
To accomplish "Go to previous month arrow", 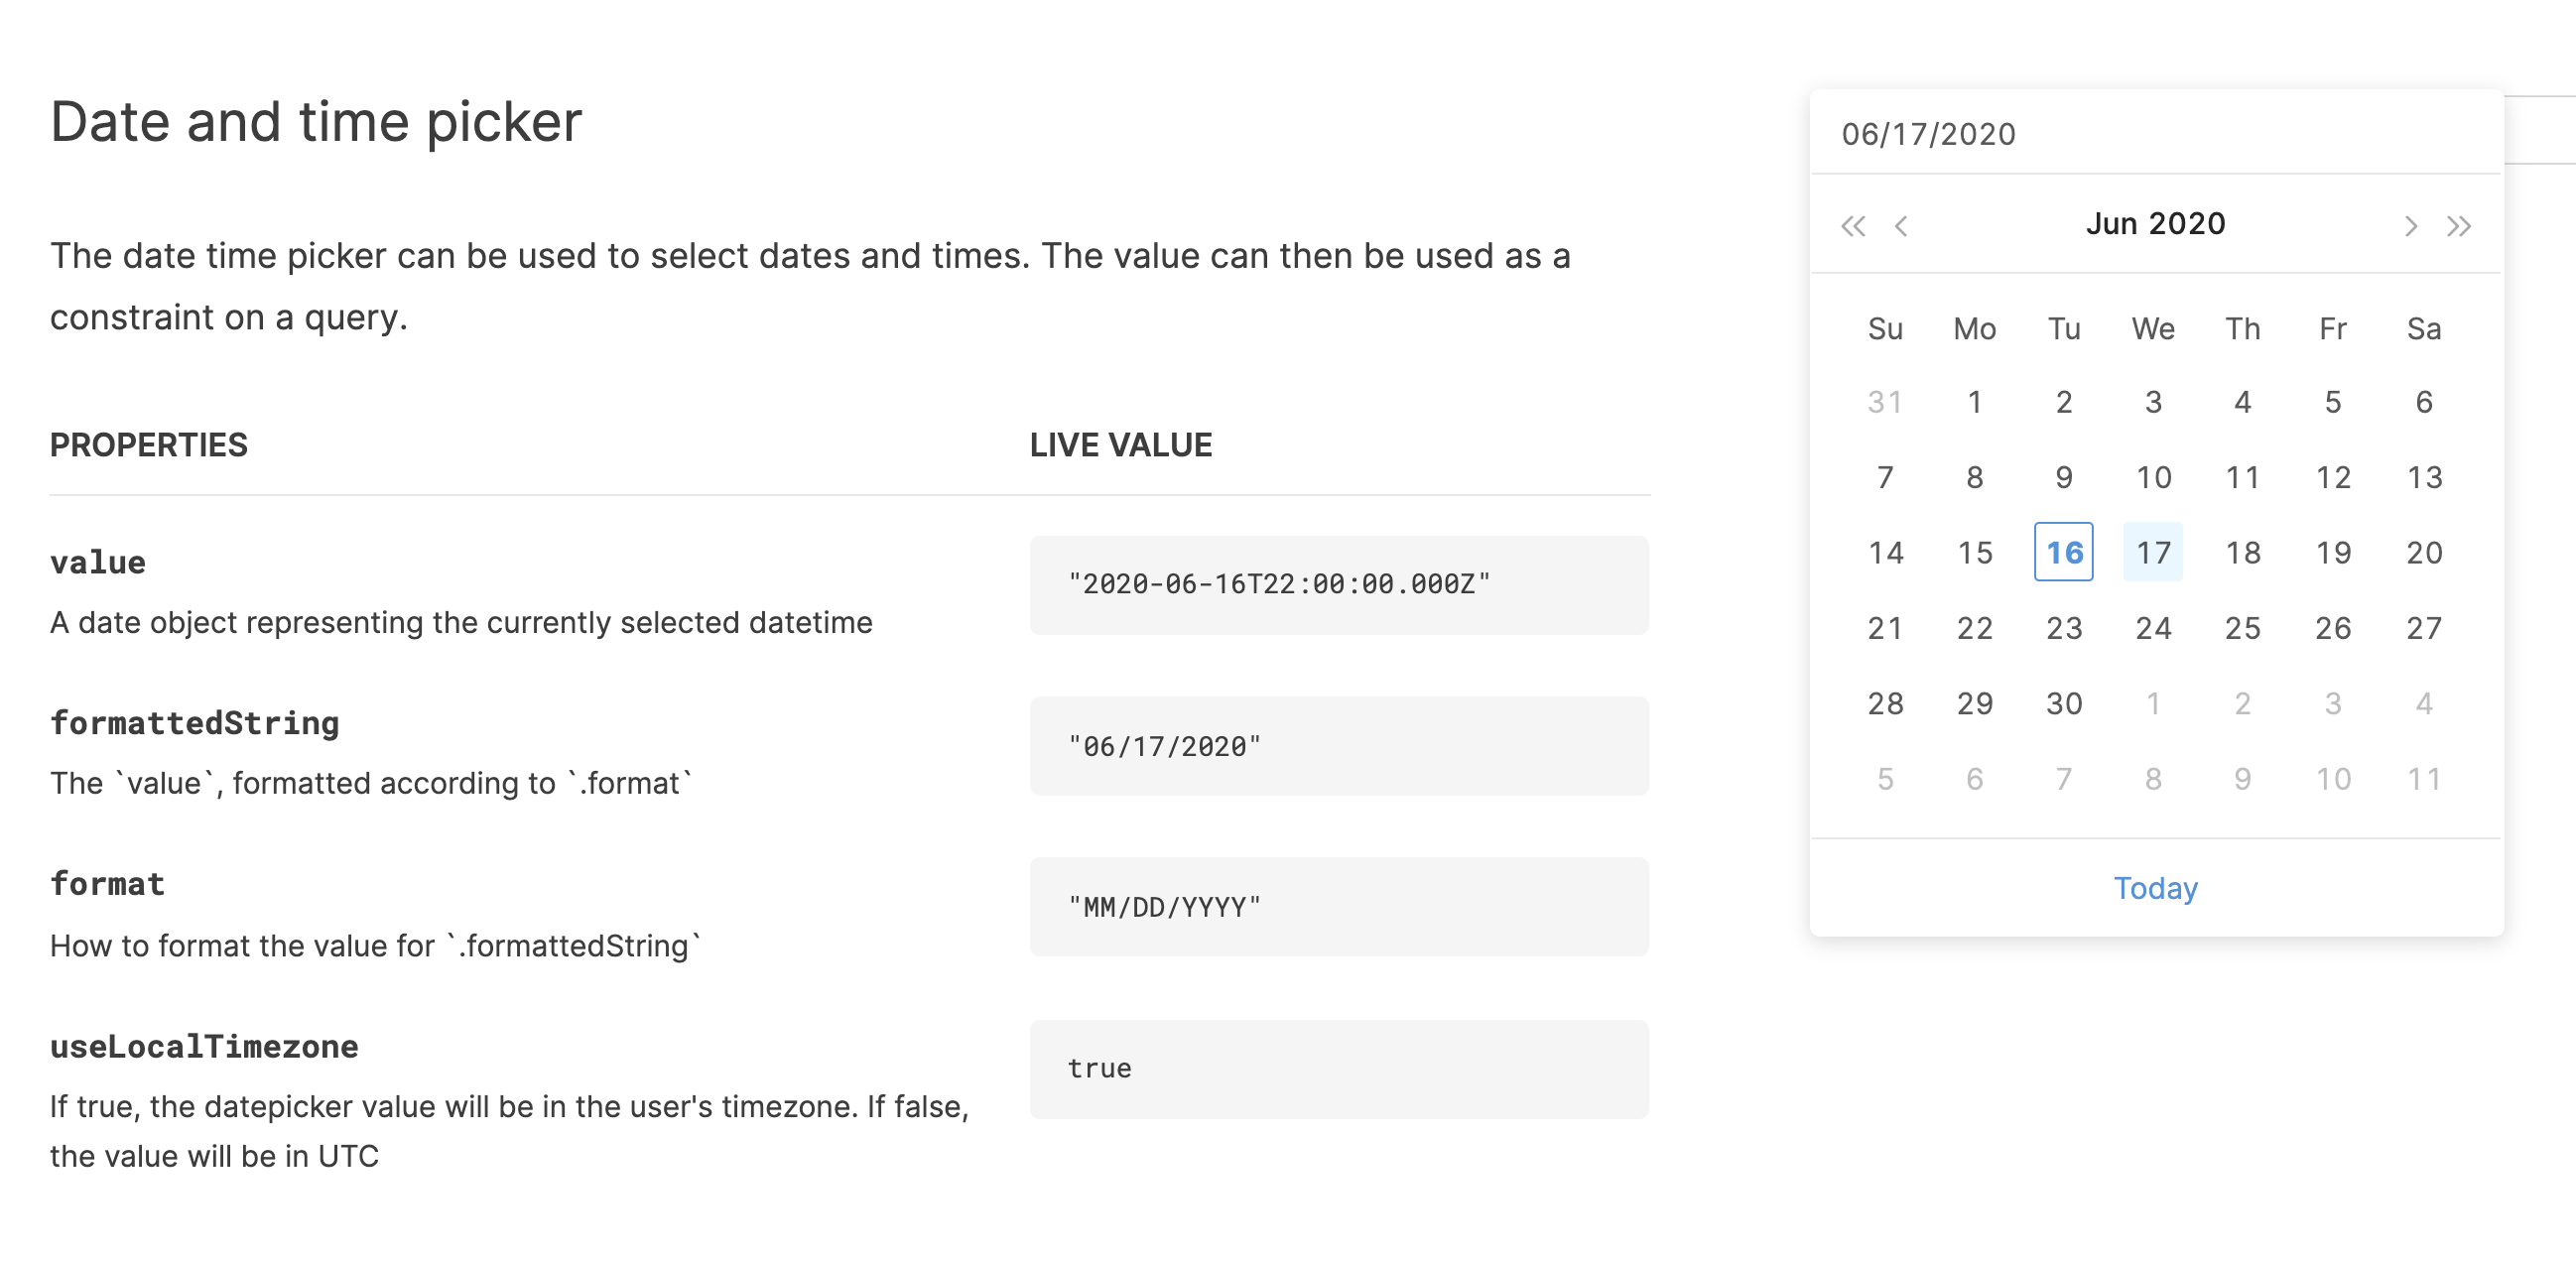I will tap(1901, 226).
